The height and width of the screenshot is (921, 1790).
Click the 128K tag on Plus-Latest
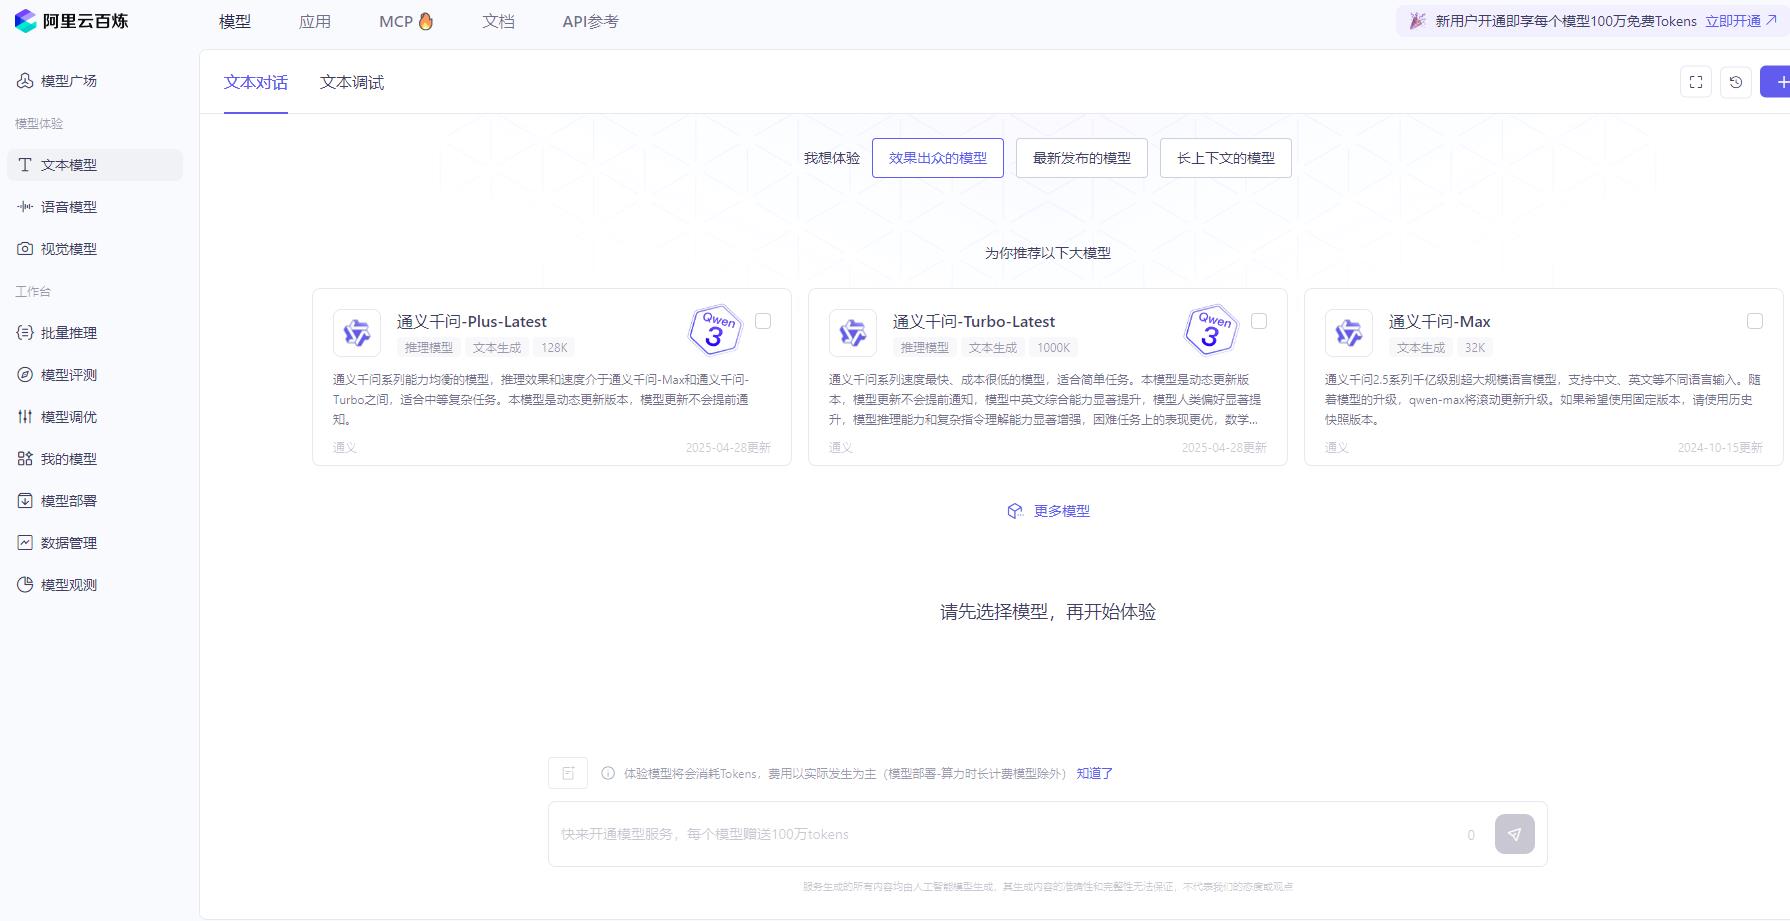554,348
